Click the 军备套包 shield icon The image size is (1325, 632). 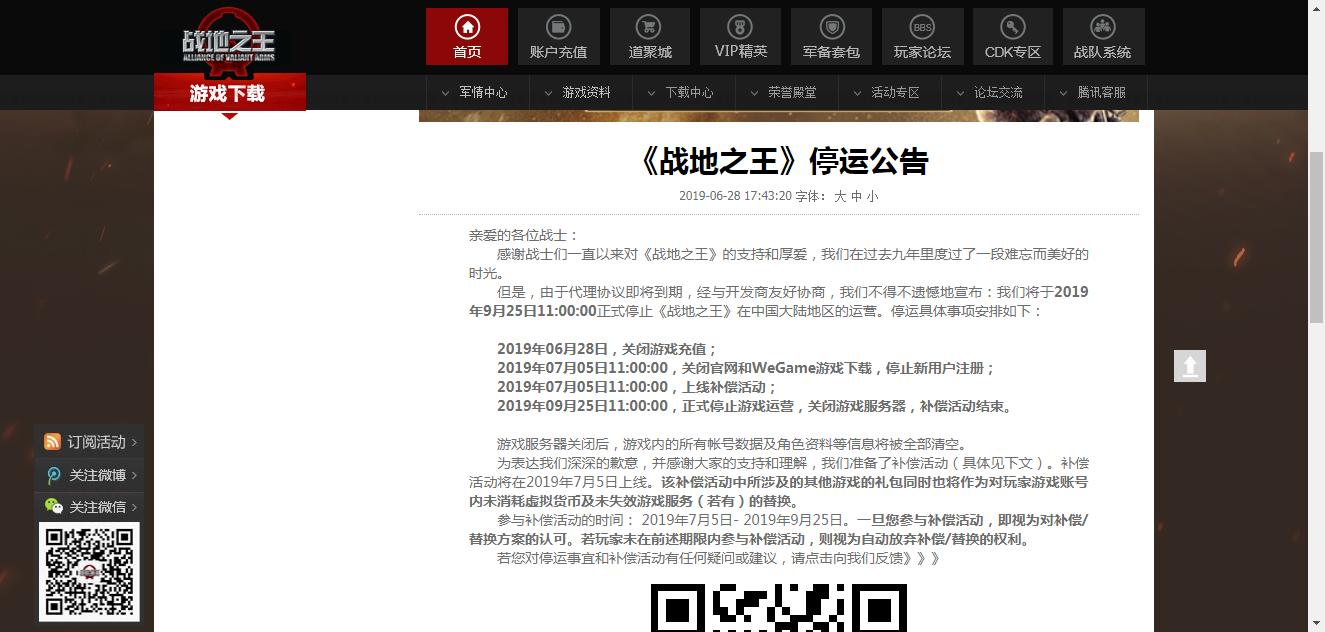pyautogui.click(x=830, y=28)
